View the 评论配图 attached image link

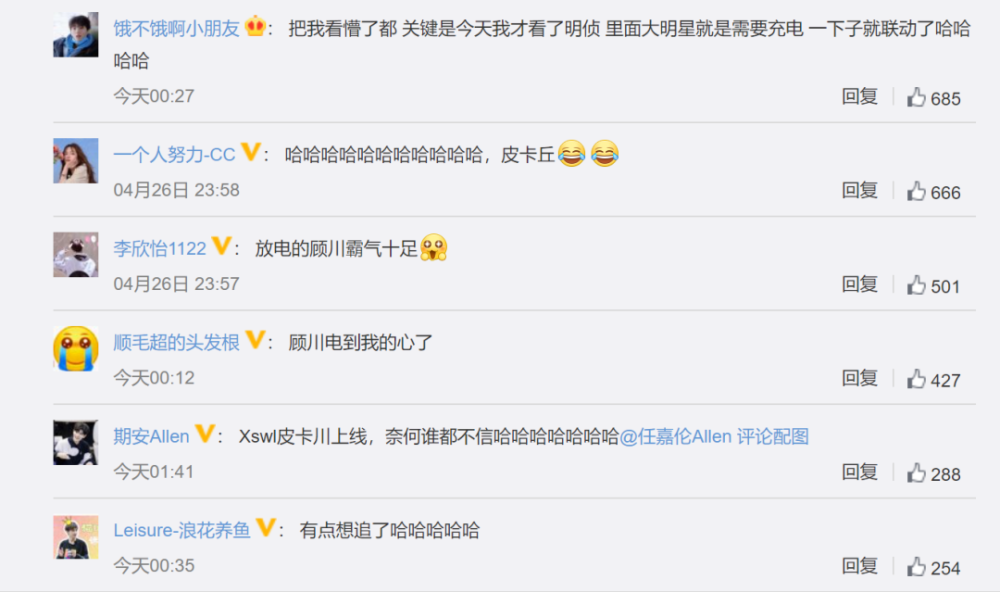tap(773, 436)
